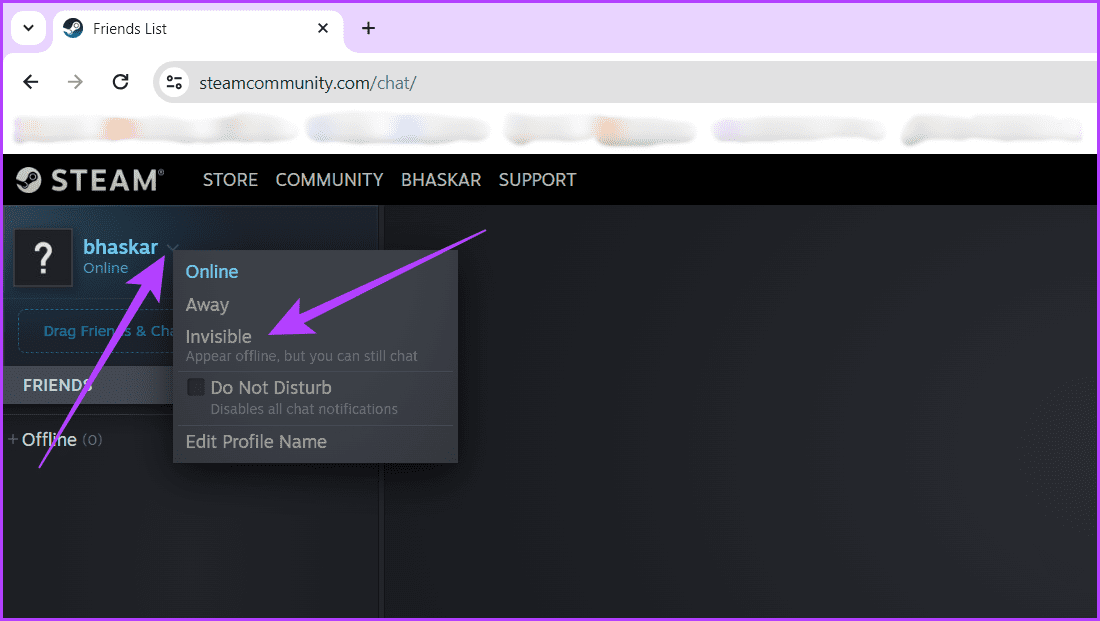Image resolution: width=1100 pixels, height=621 pixels.
Task: Click the browser forward arrow
Action: (x=75, y=82)
